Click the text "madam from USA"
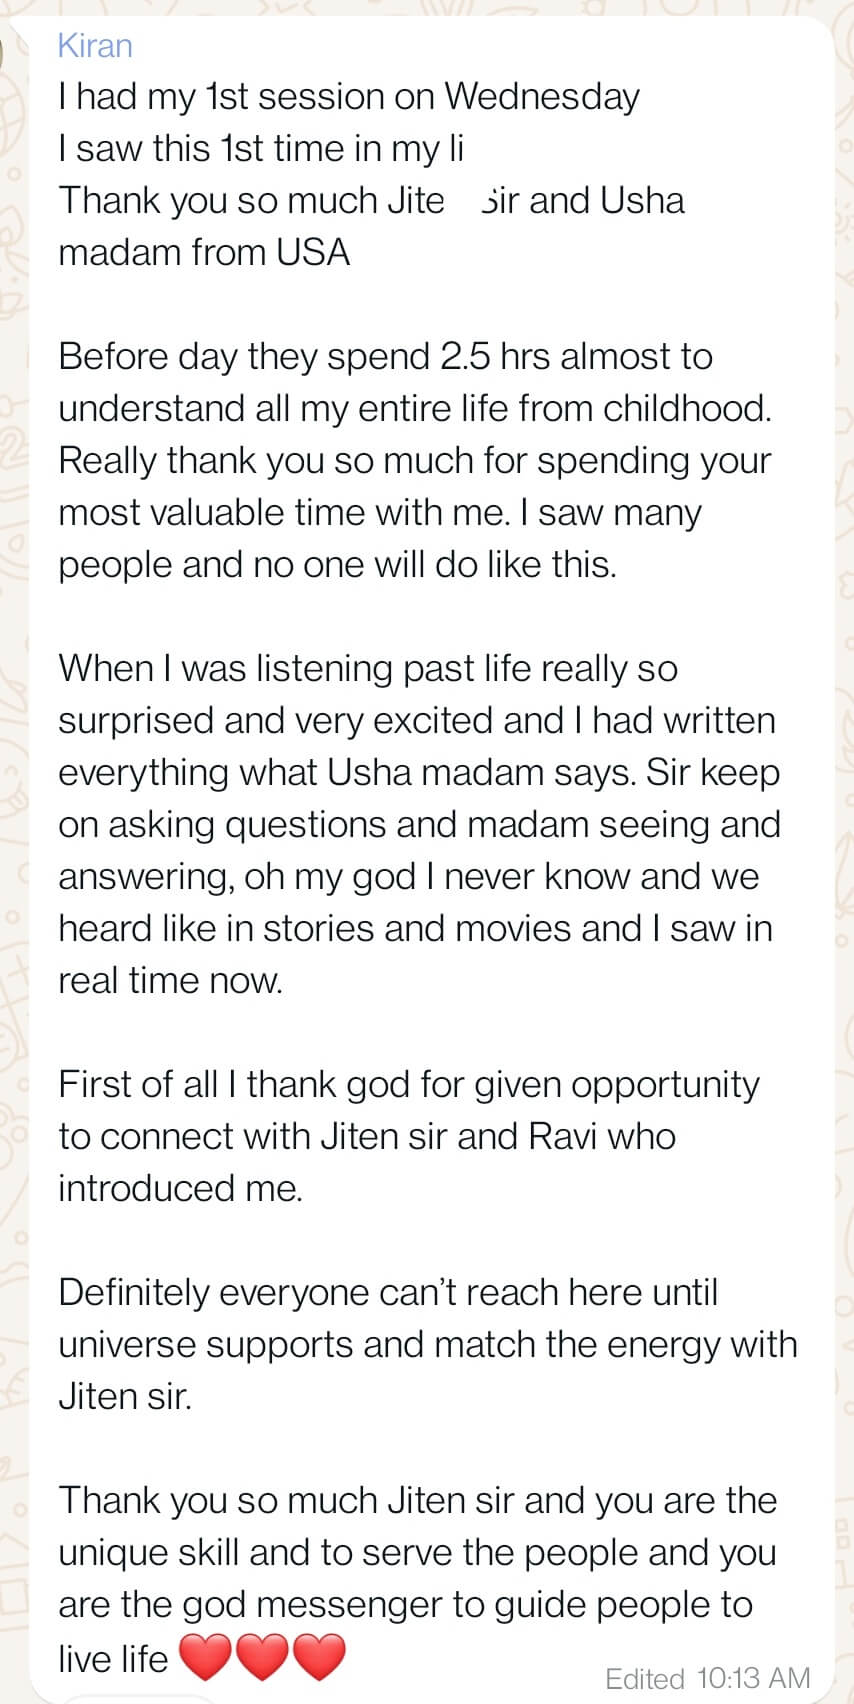 point(204,253)
